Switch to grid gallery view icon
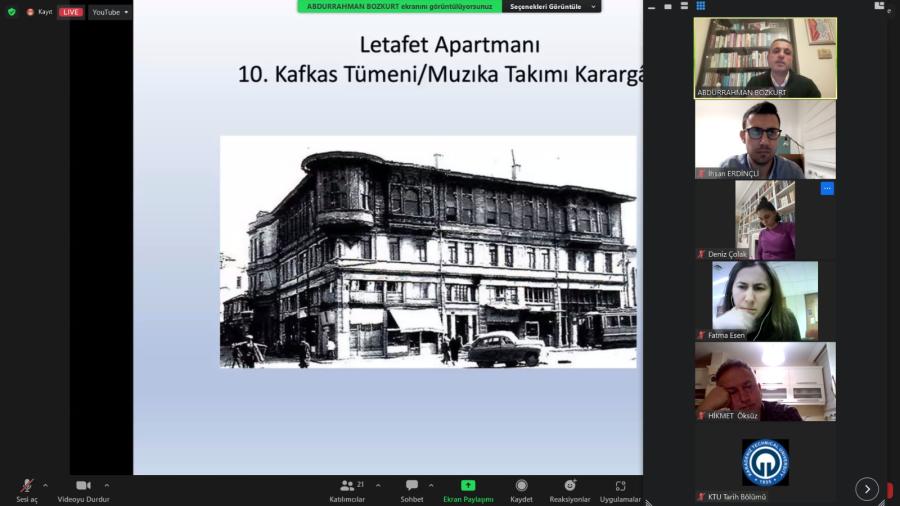This screenshot has height=506, width=900. pyautogui.click(x=700, y=6)
